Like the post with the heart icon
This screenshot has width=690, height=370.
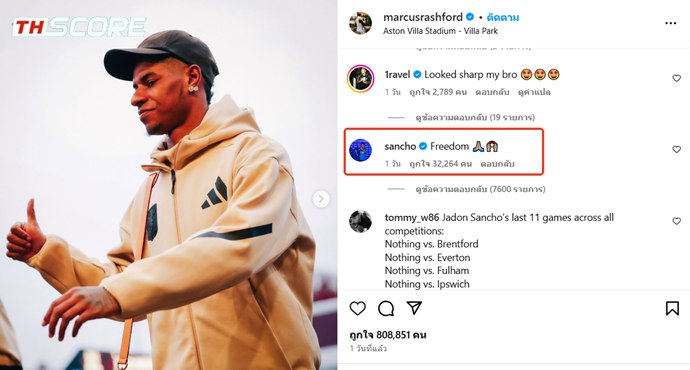pos(358,308)
